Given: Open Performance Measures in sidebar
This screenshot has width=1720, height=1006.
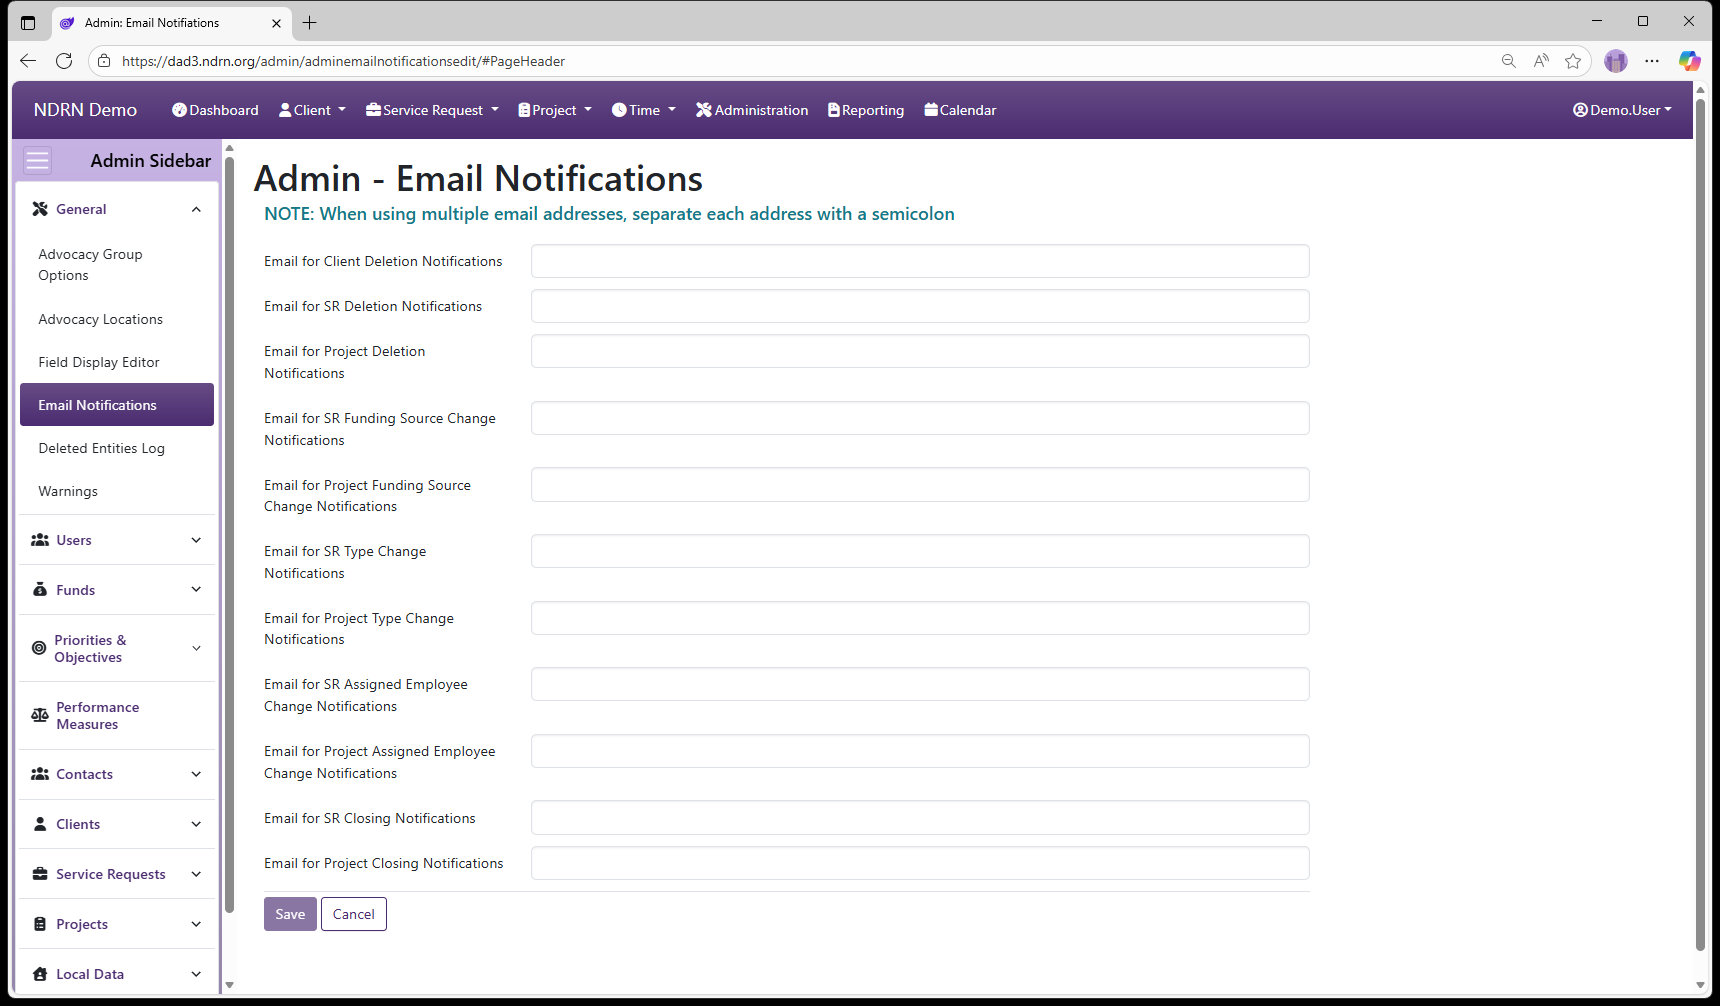Looking at the screenshot, I should (x=117, y=716).
